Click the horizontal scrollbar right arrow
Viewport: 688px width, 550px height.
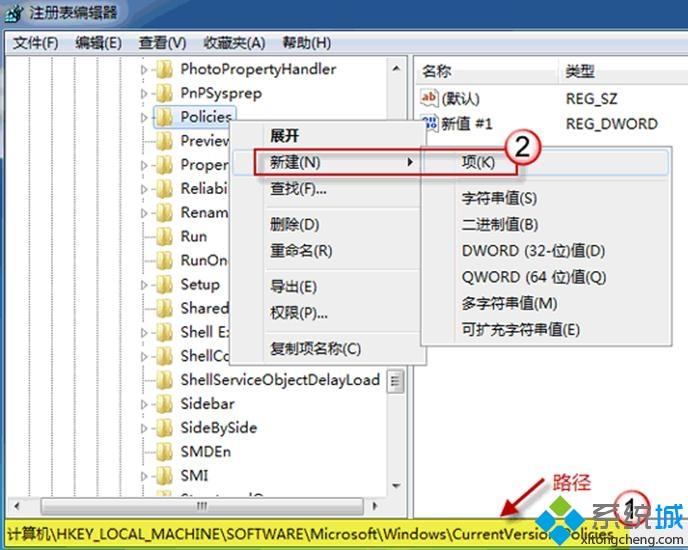[374, 506]
